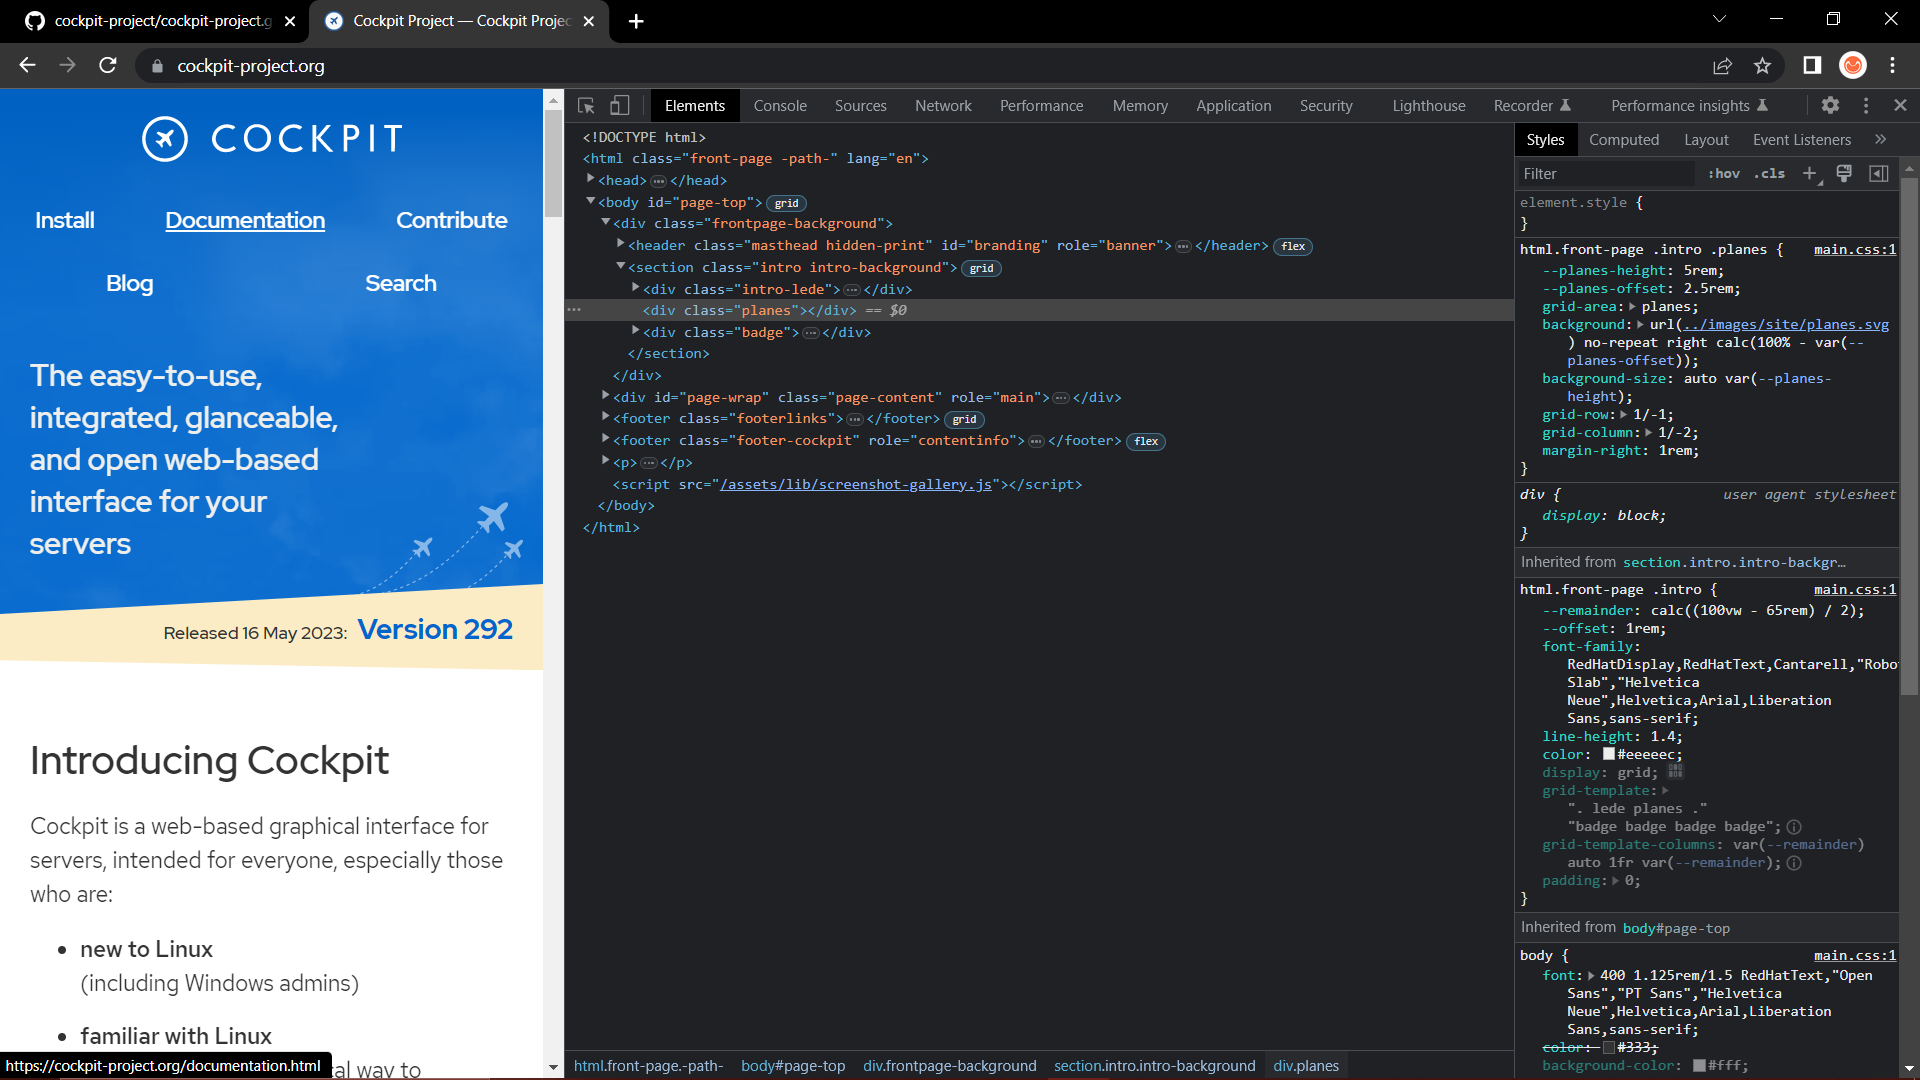Toggle the computed styles sidebar icon
Screen dimensions: 1920x1080
point(1879,173)
